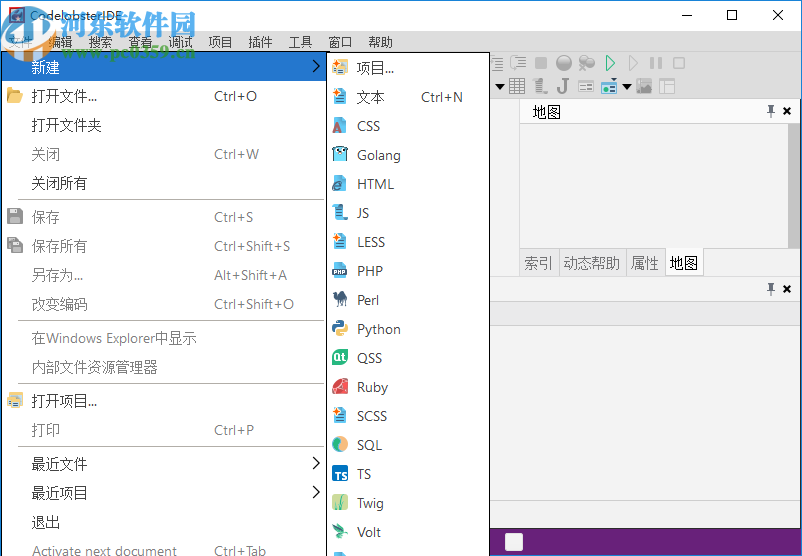The image size is (802, 556).
Task: Click the map panel vertical scrollbar
Action: click(794, 186)
